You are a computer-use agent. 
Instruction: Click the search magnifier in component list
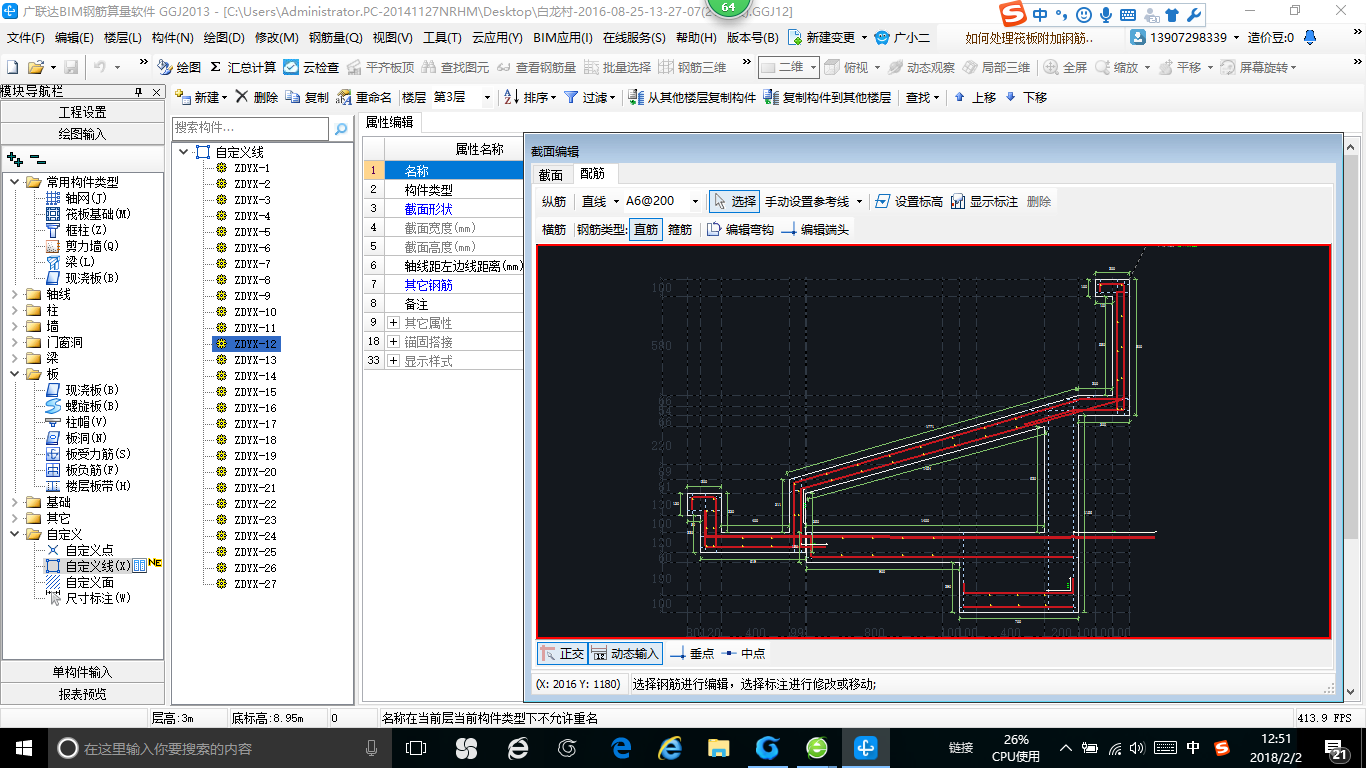click(341, 128)
